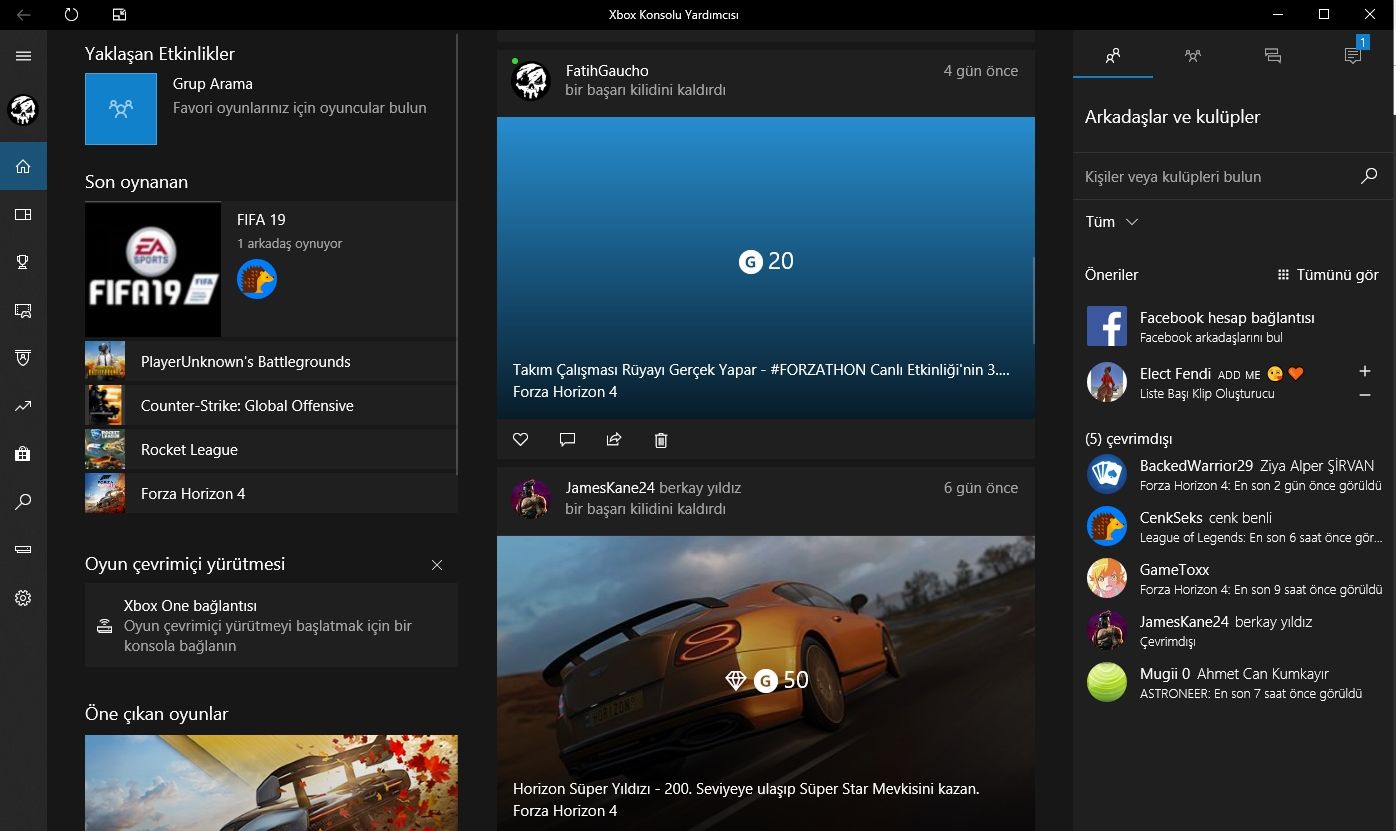This screenshot has height=831, width=1396.
Task: Select JamesKane24 in the offline friends list
Action: click(1234, 631)
